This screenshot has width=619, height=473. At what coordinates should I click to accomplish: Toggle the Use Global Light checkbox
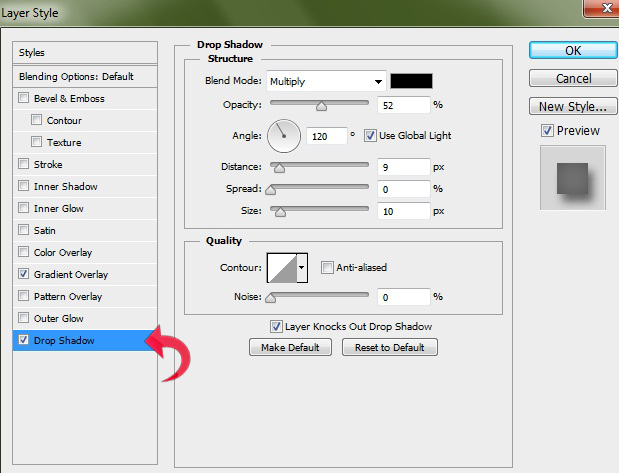click(x=370, y=136)
